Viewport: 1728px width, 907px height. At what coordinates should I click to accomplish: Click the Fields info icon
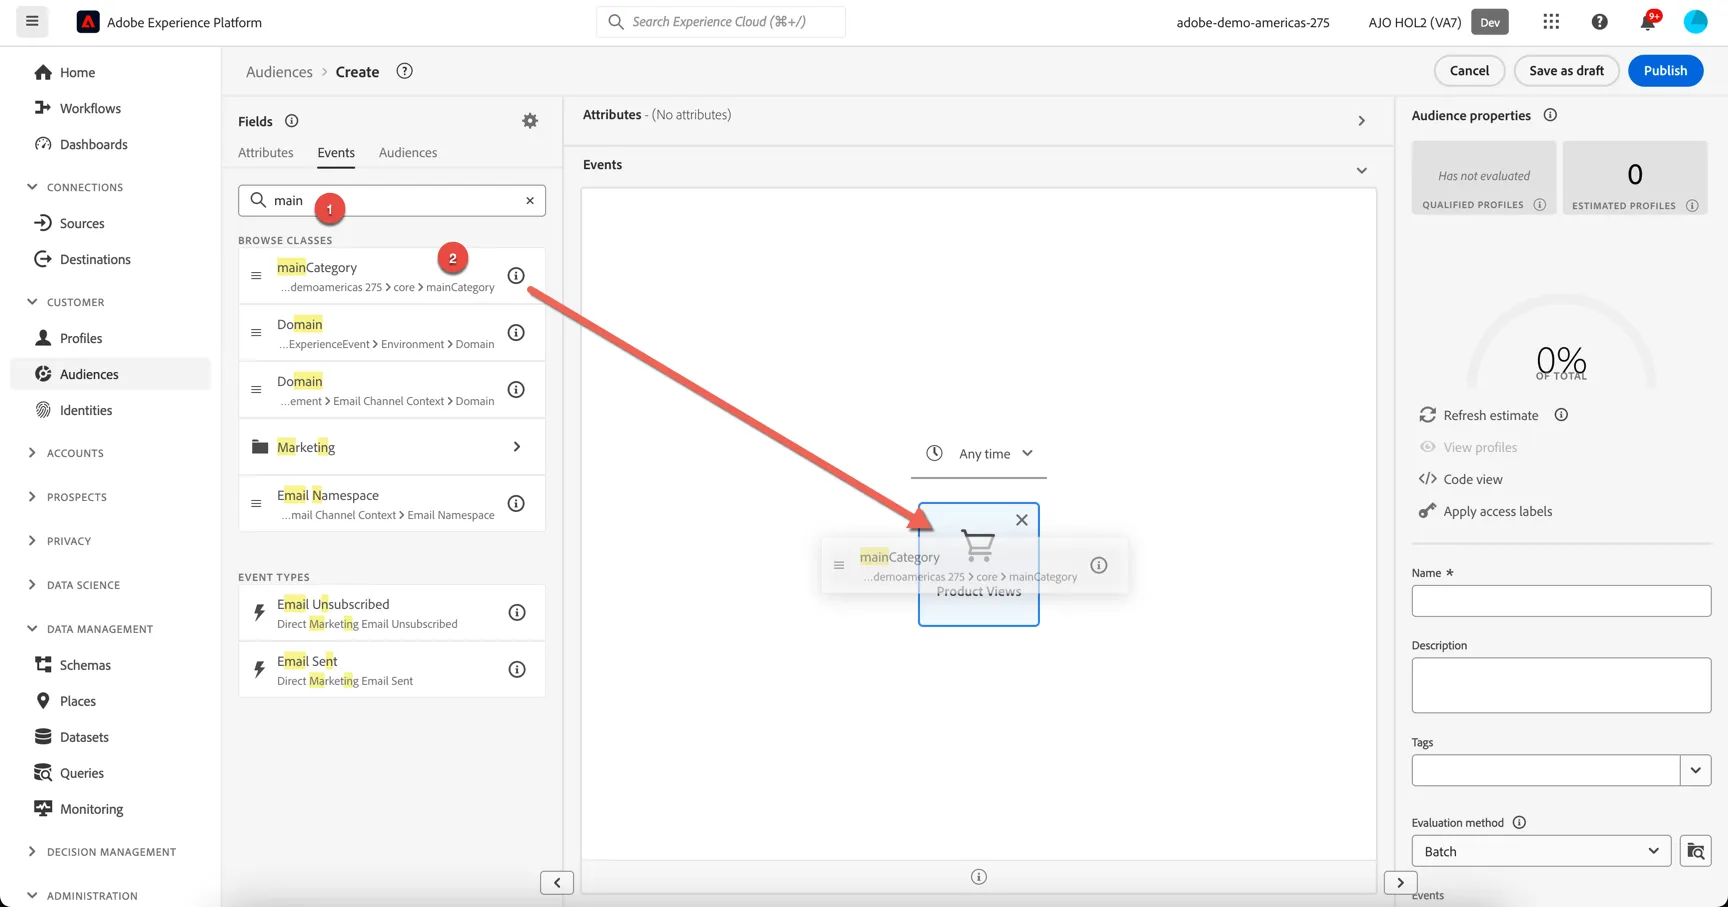tap(291, 121)
